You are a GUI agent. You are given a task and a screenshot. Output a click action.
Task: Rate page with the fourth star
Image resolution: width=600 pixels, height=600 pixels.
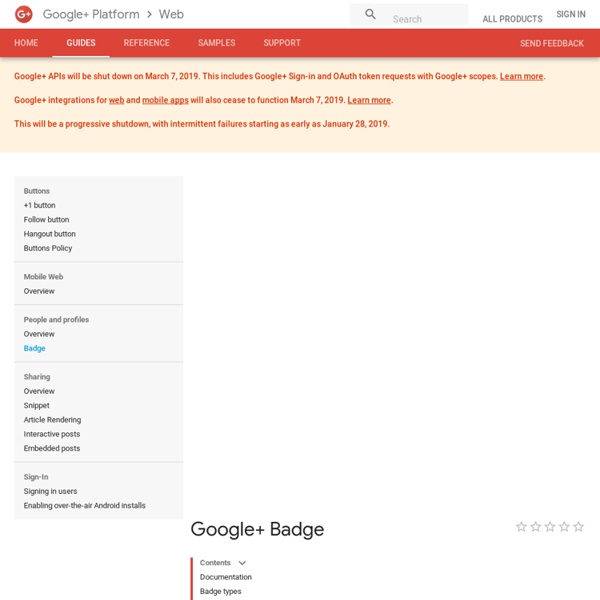point(564,527)
